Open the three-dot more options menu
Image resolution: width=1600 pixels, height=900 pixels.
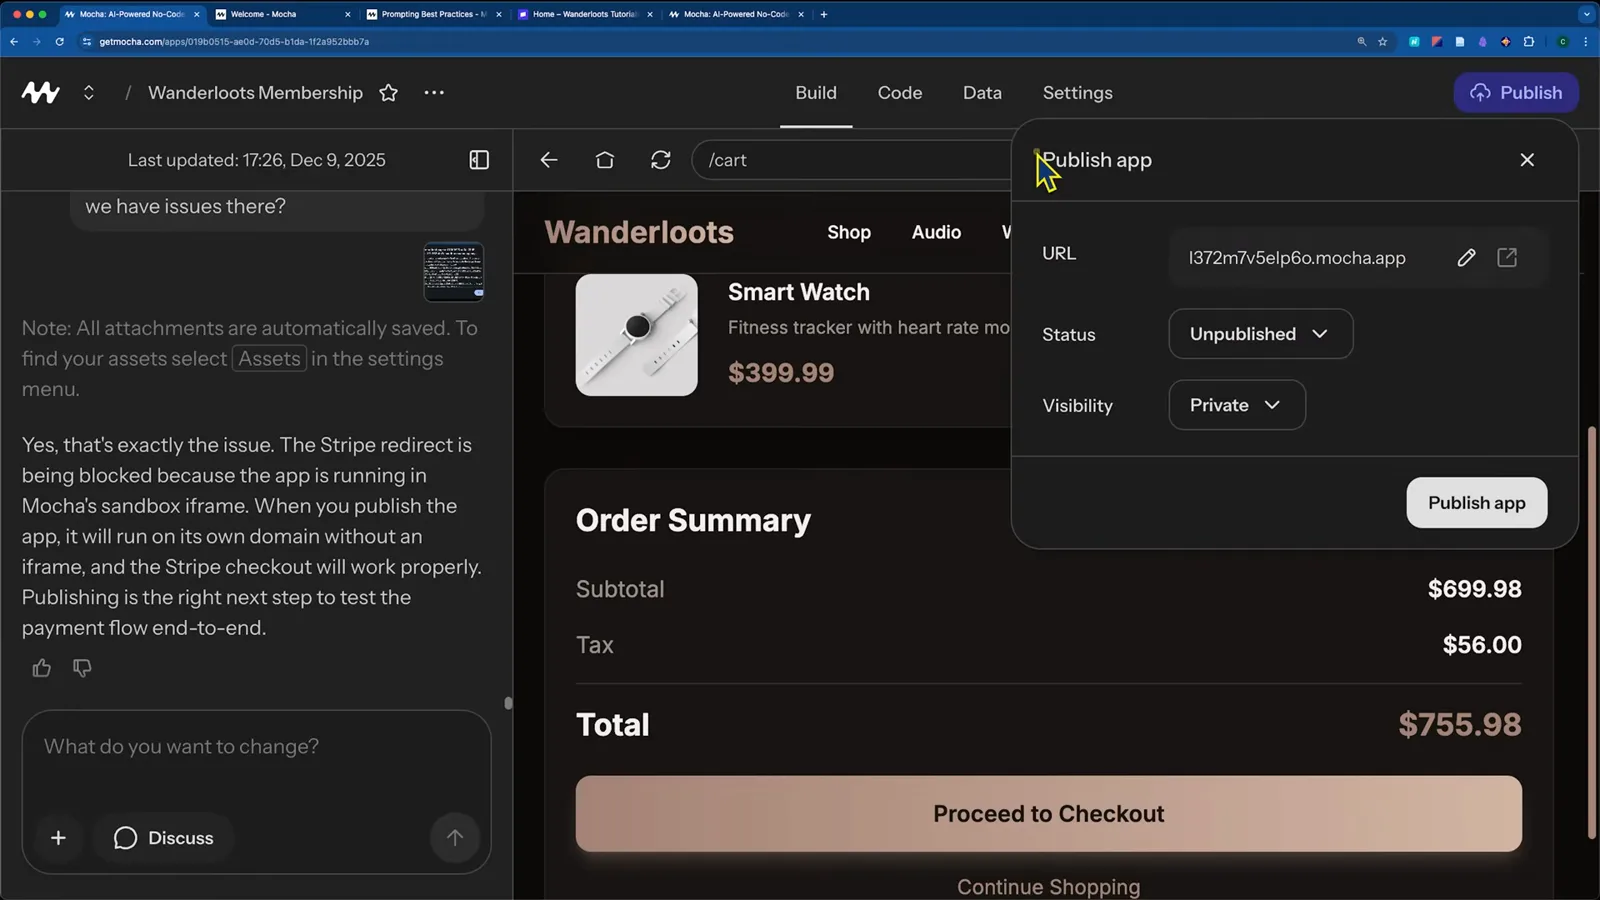(x=434, y=92)
